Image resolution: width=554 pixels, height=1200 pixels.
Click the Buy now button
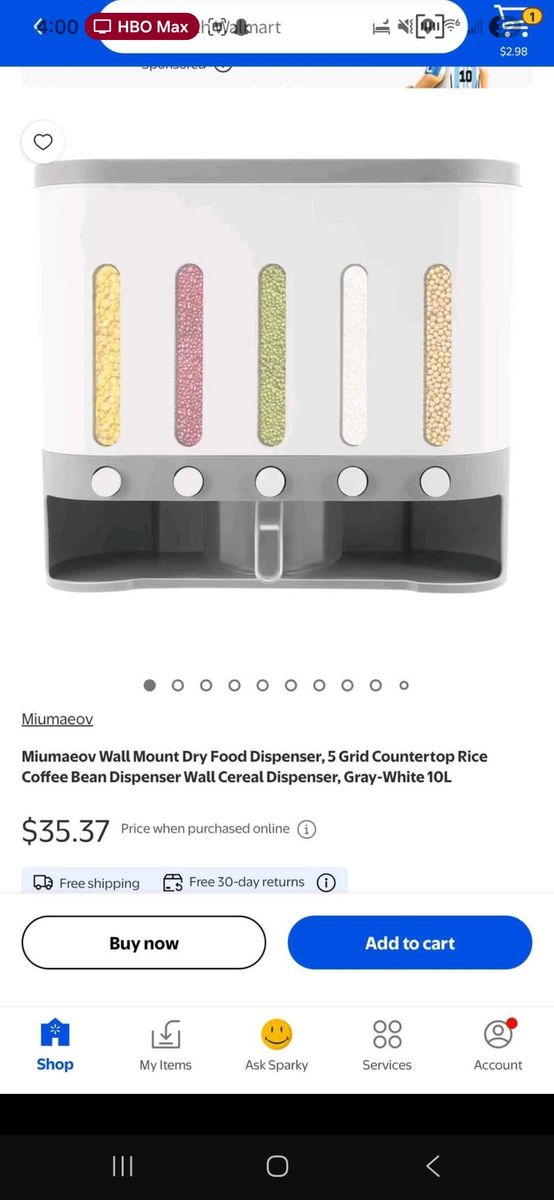click(144, 943)
